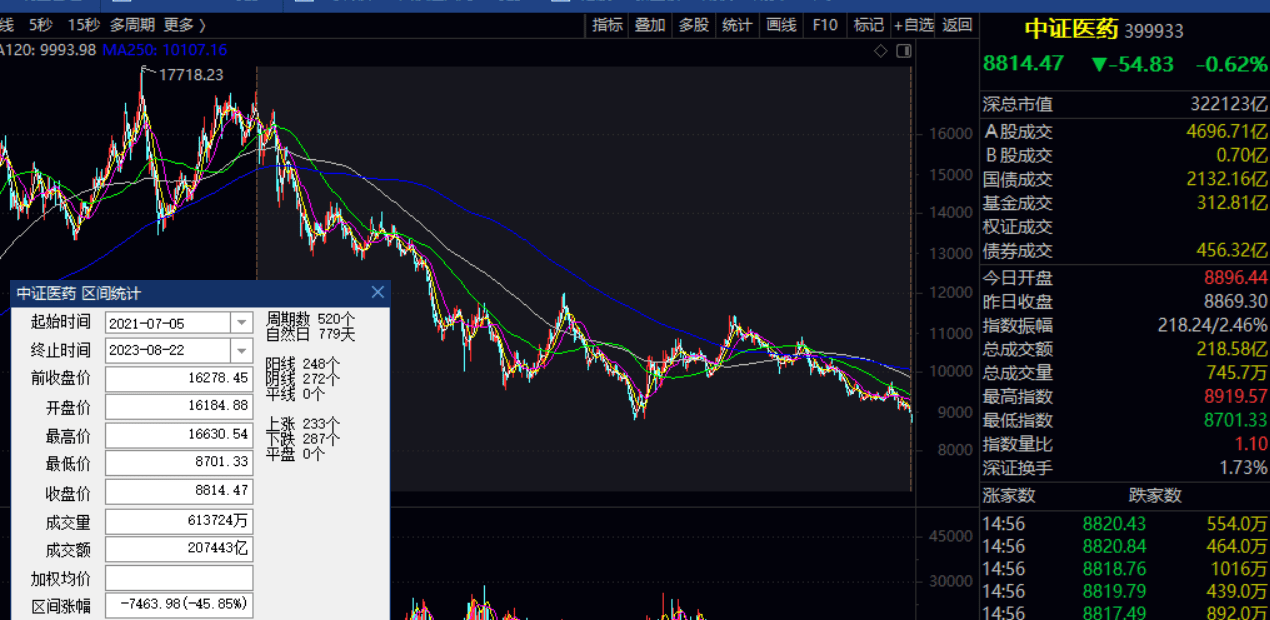Switch to 多股 multi-stock view
The image size is (1270, 620).
[x=693, y=25]
